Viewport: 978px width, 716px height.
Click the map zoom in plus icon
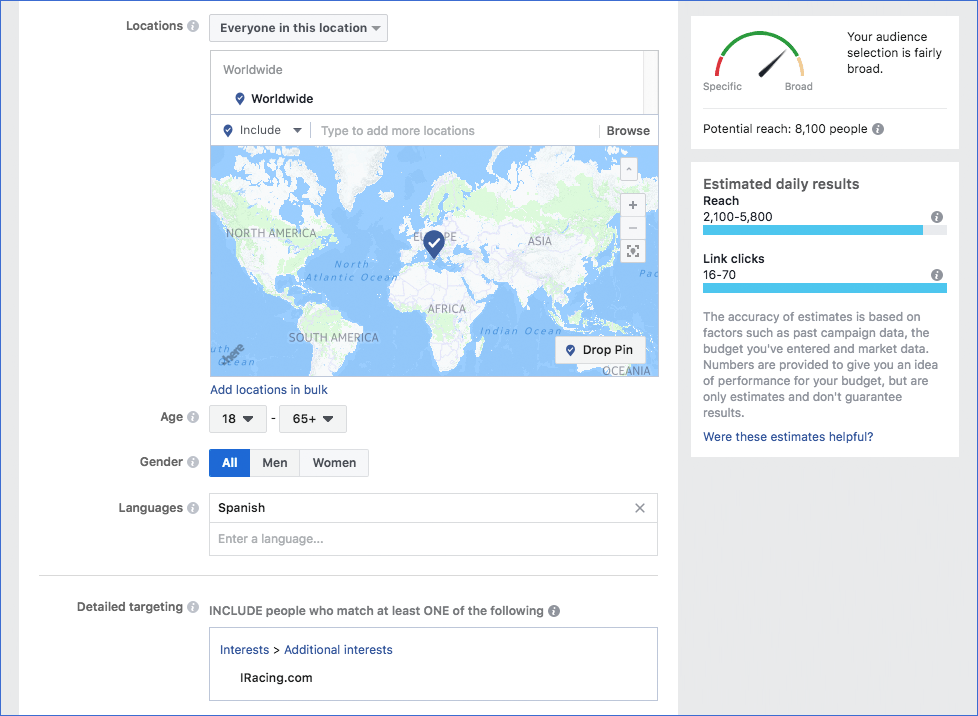632,205
